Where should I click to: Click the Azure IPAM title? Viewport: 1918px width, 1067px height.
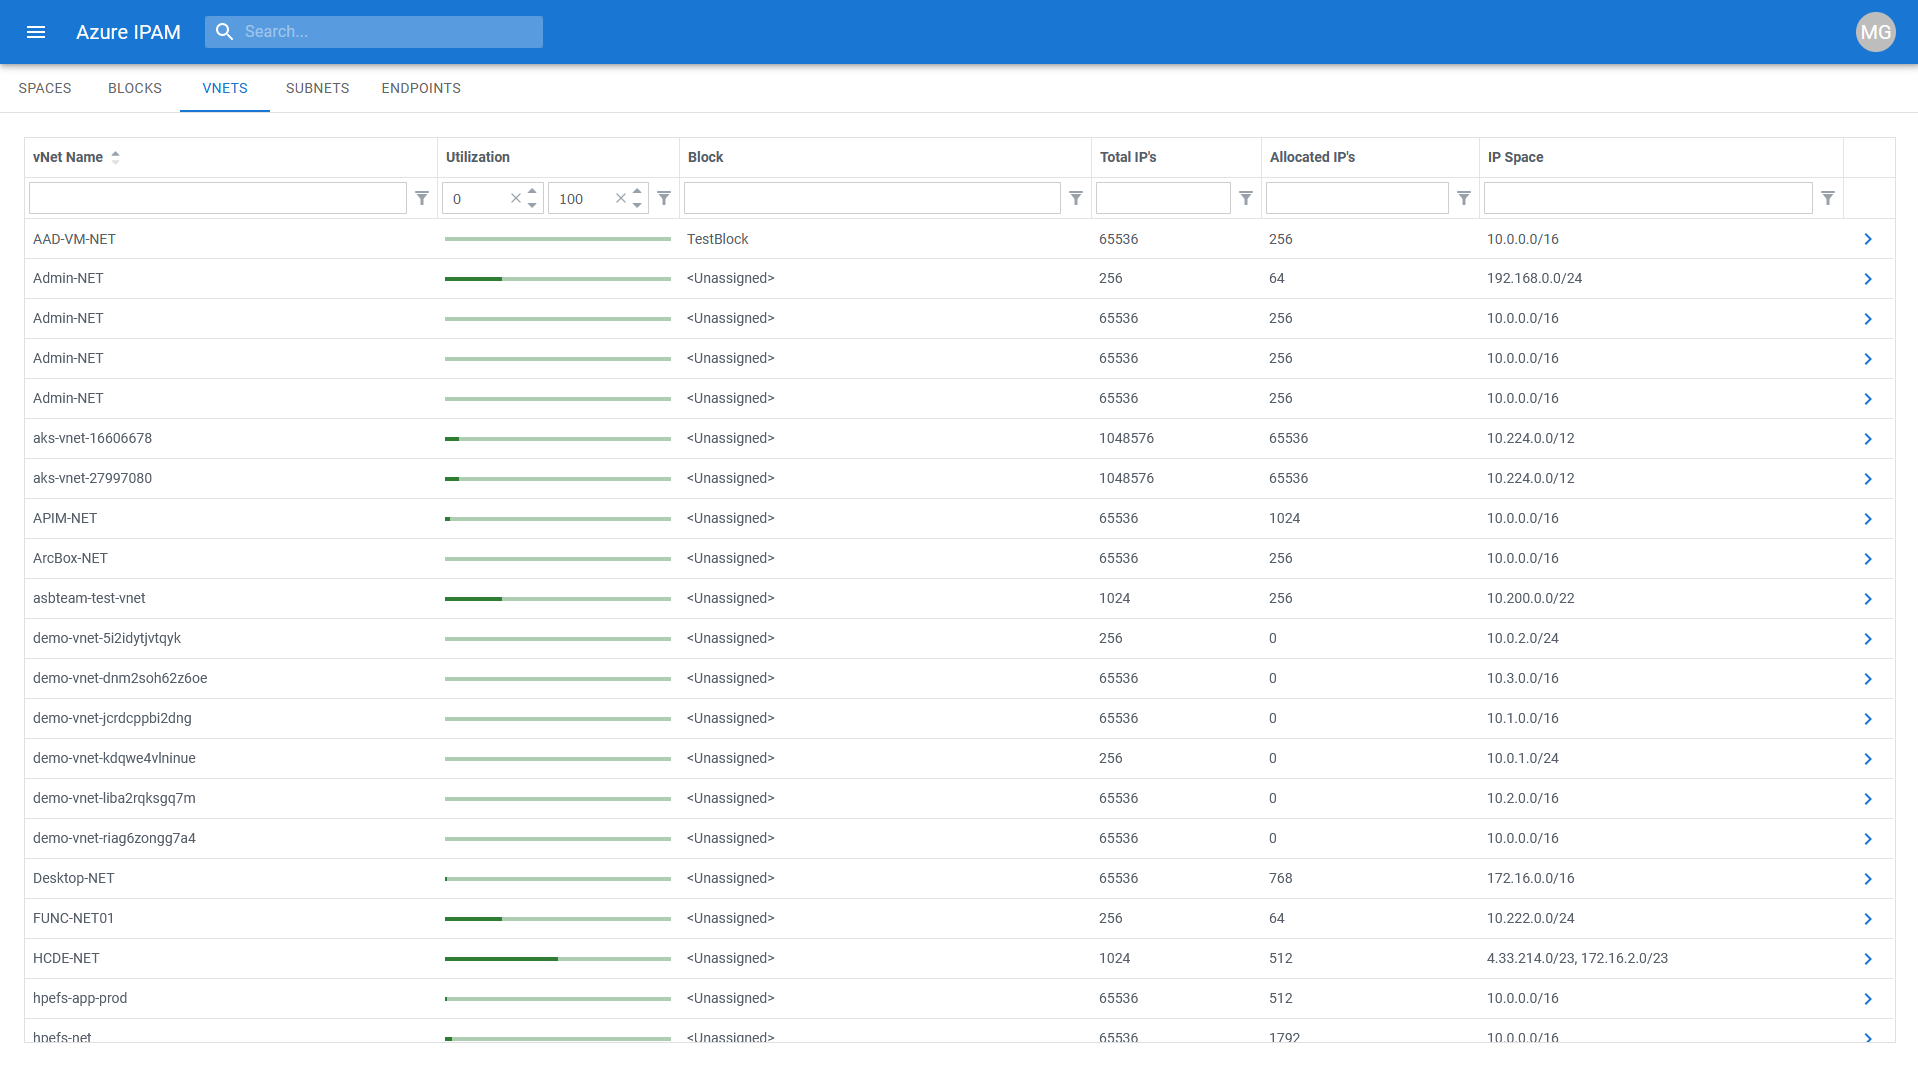[x=128, y=32]
